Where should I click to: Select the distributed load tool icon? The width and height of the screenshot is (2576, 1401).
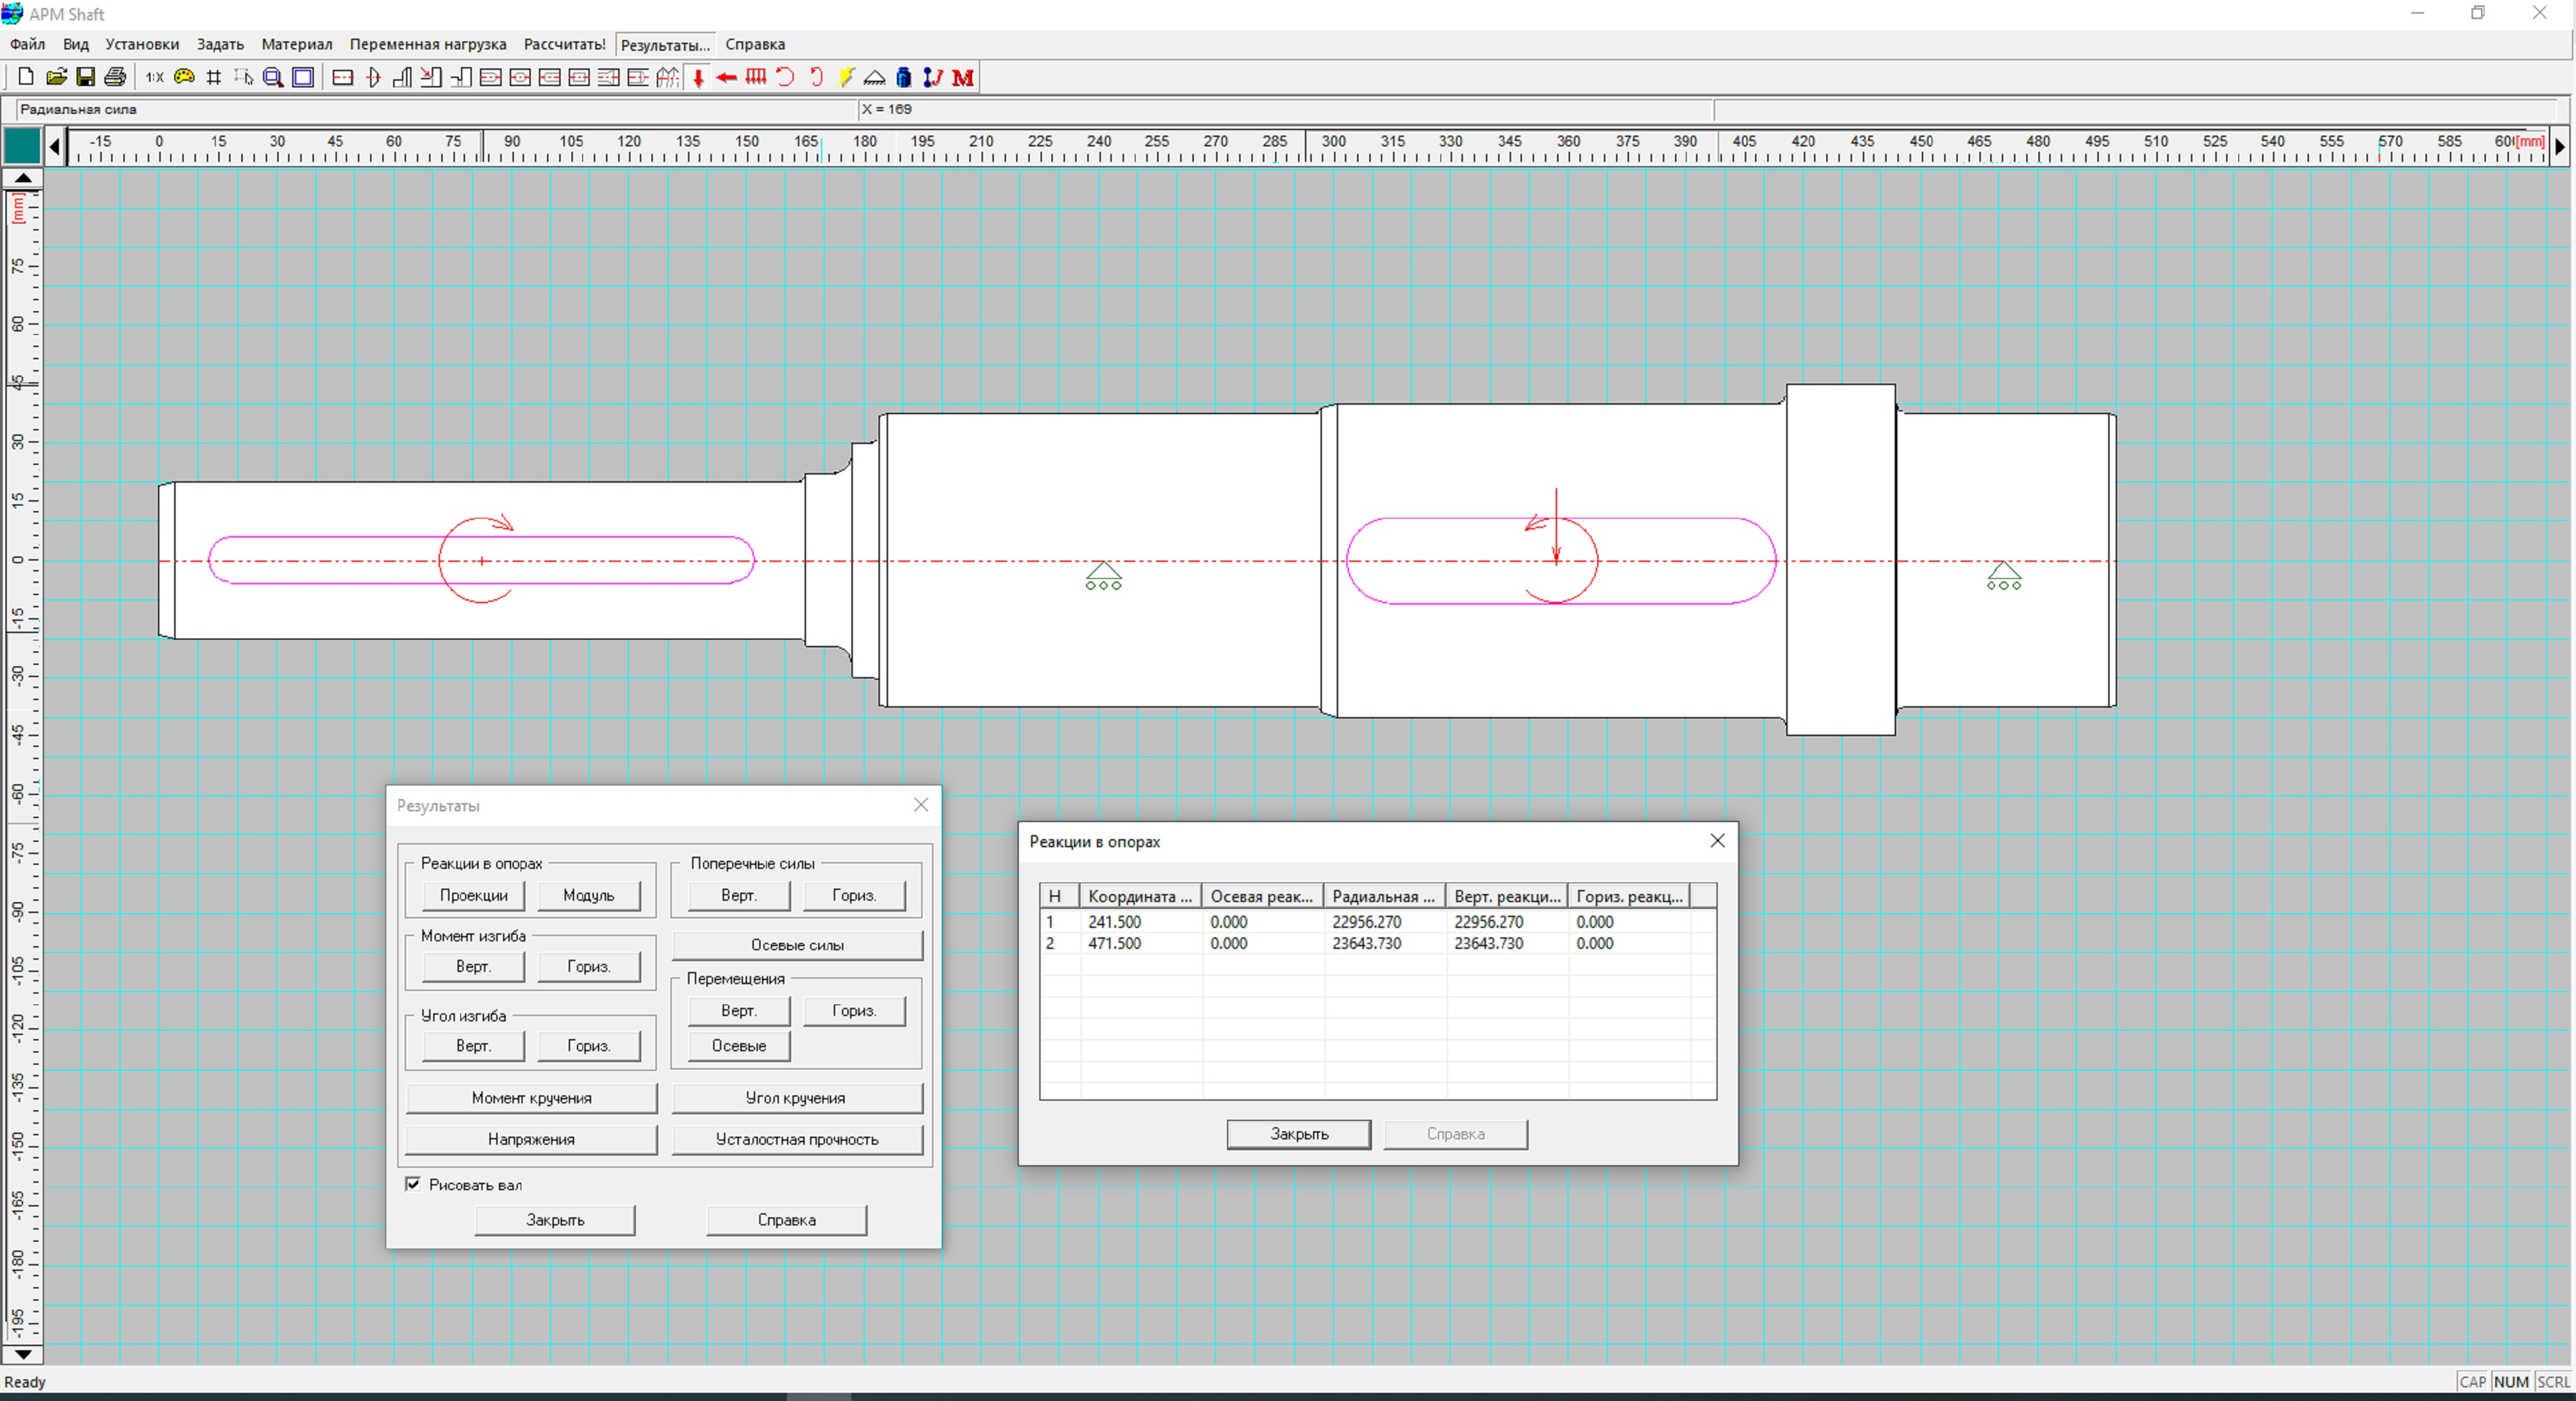point(756,77)
